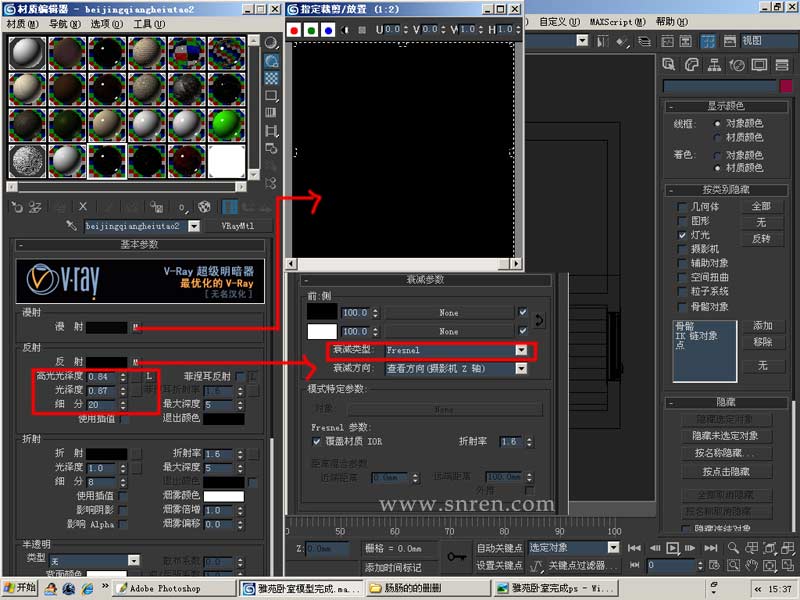Go to the start frame button

[x=634, y=548]
